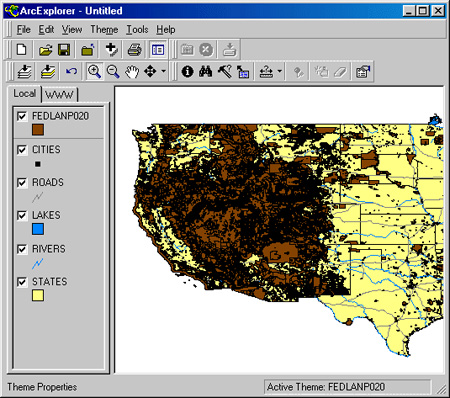The image size is (450, 398).
Task: Expand the Direction tool dropdown arrow
Action: point(163,71)
